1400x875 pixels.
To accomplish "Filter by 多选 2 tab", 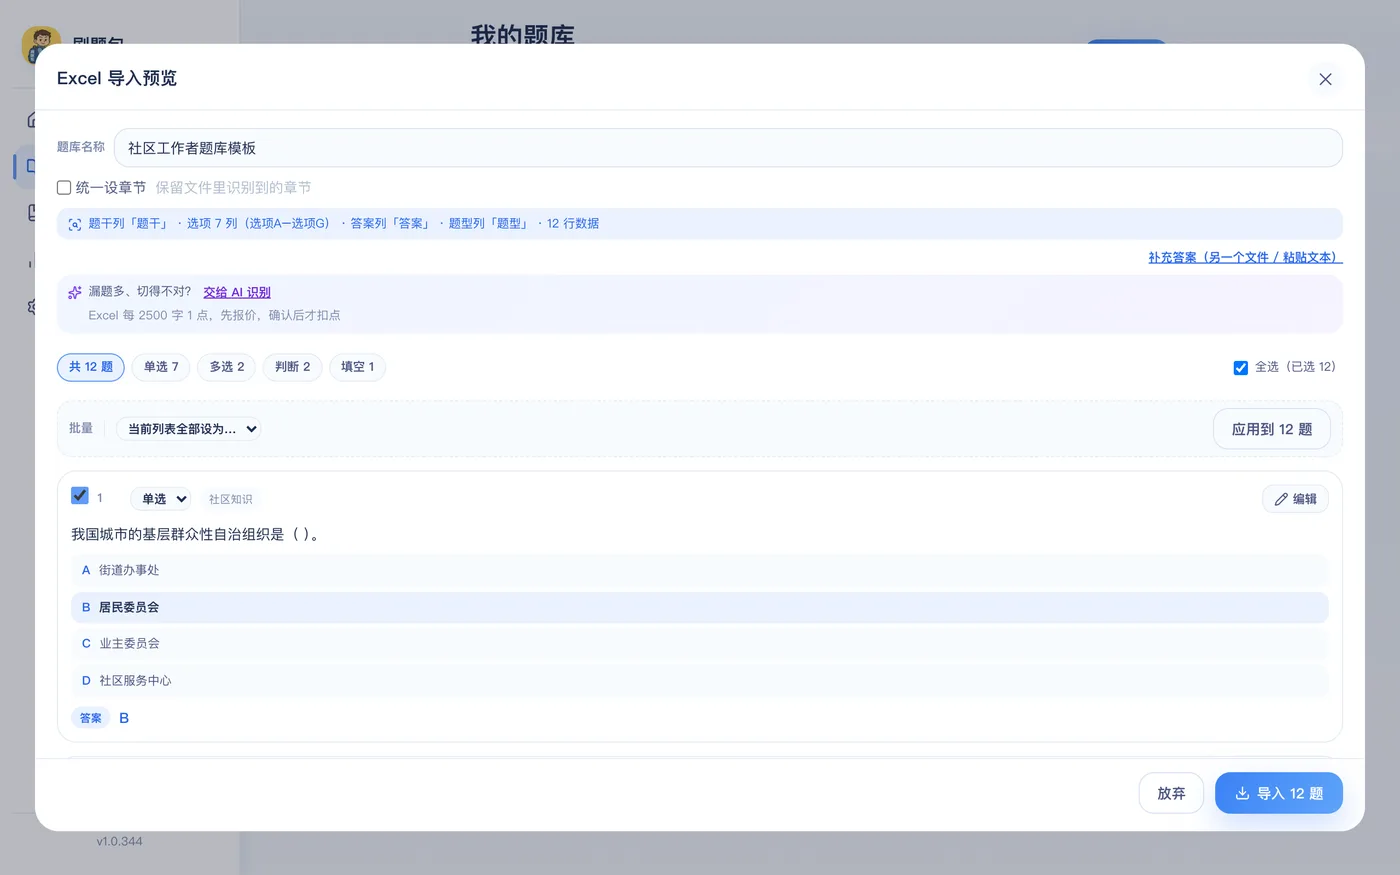I will click(227, 367).
